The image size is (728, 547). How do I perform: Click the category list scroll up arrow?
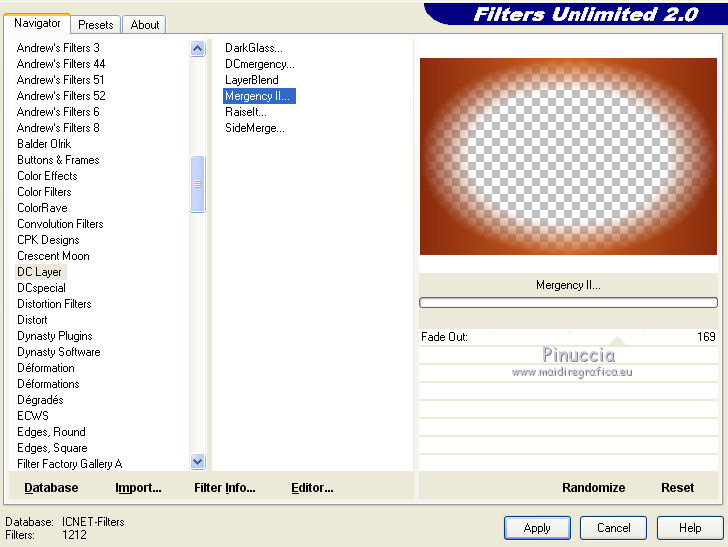click(x=197, y=48)
